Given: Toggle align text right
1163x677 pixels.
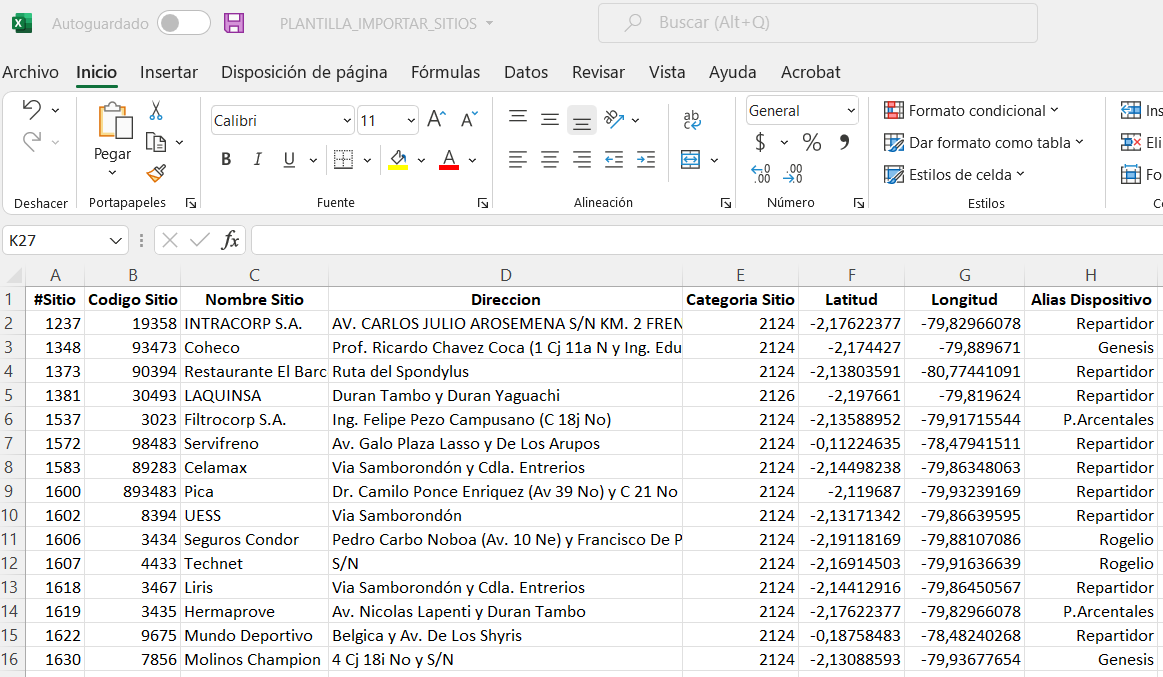Looking at the screenshot, I should (582, 159).
